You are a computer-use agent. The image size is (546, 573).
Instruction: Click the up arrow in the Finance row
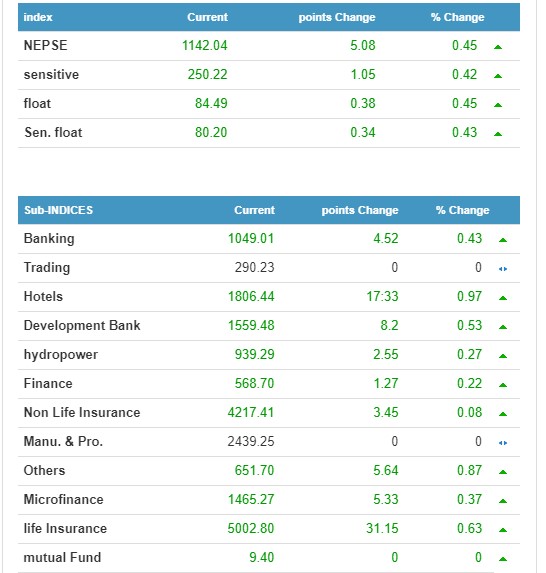503,385
